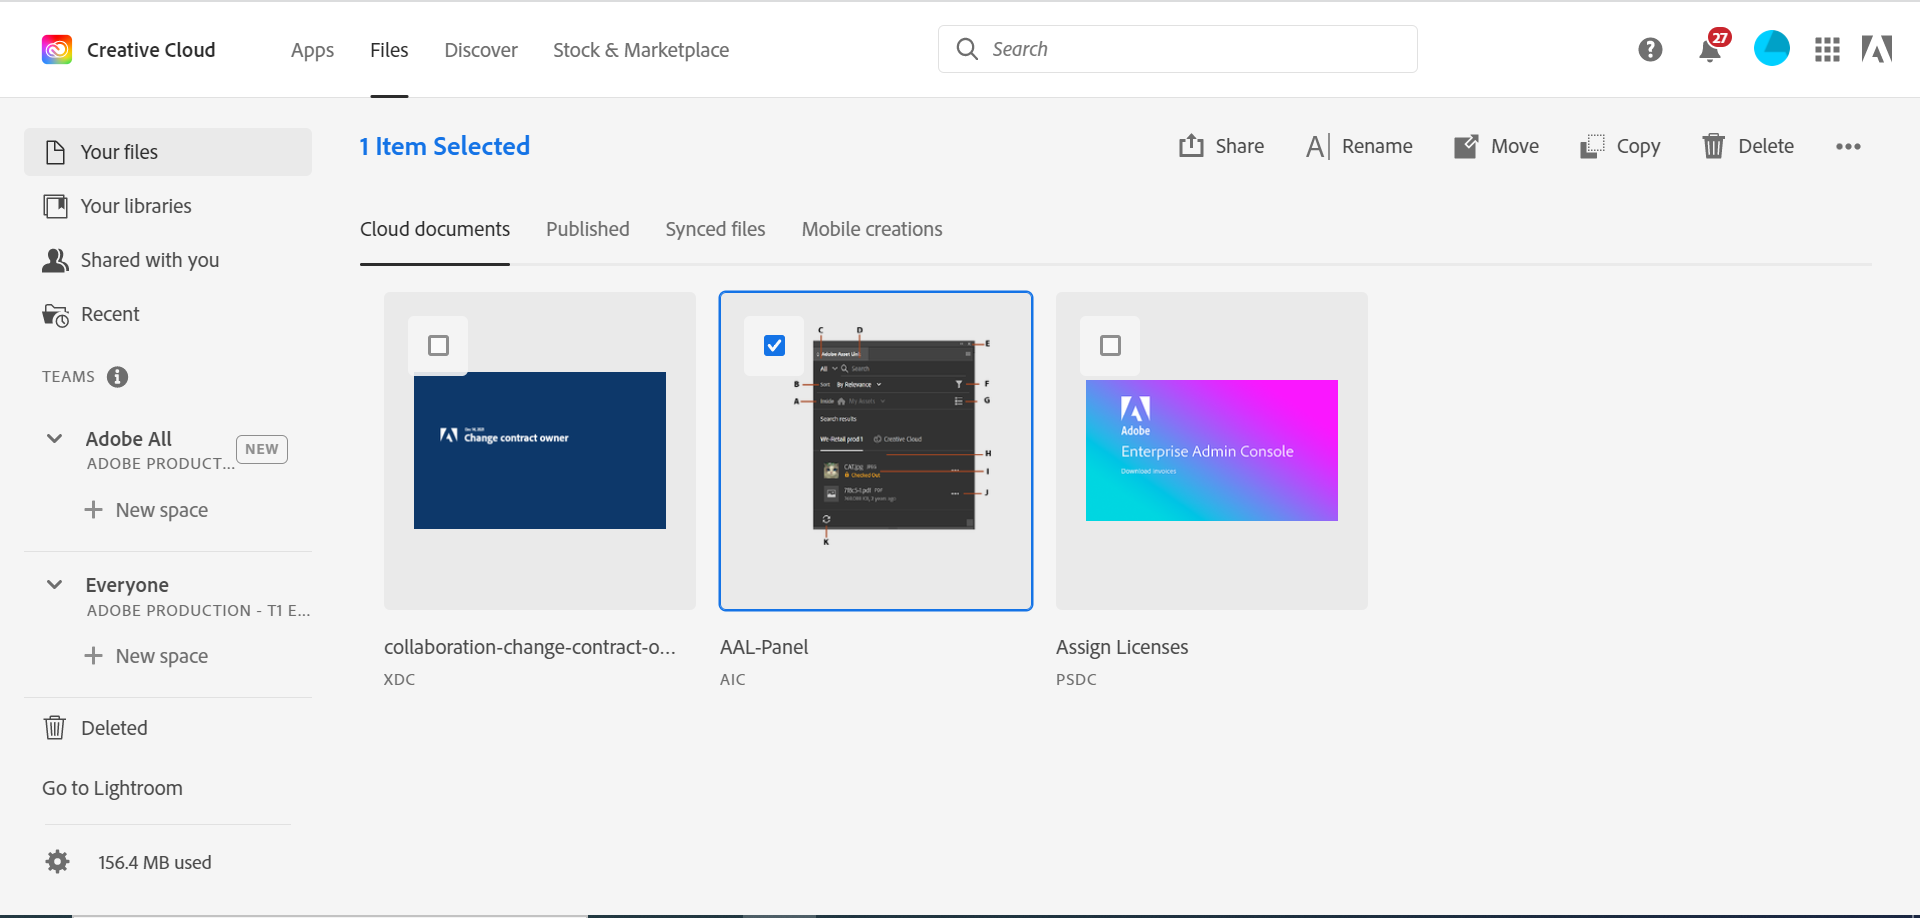1920x918 pixels.
Task: Open Stock & Marketplace
Action: tap(641, 50)
